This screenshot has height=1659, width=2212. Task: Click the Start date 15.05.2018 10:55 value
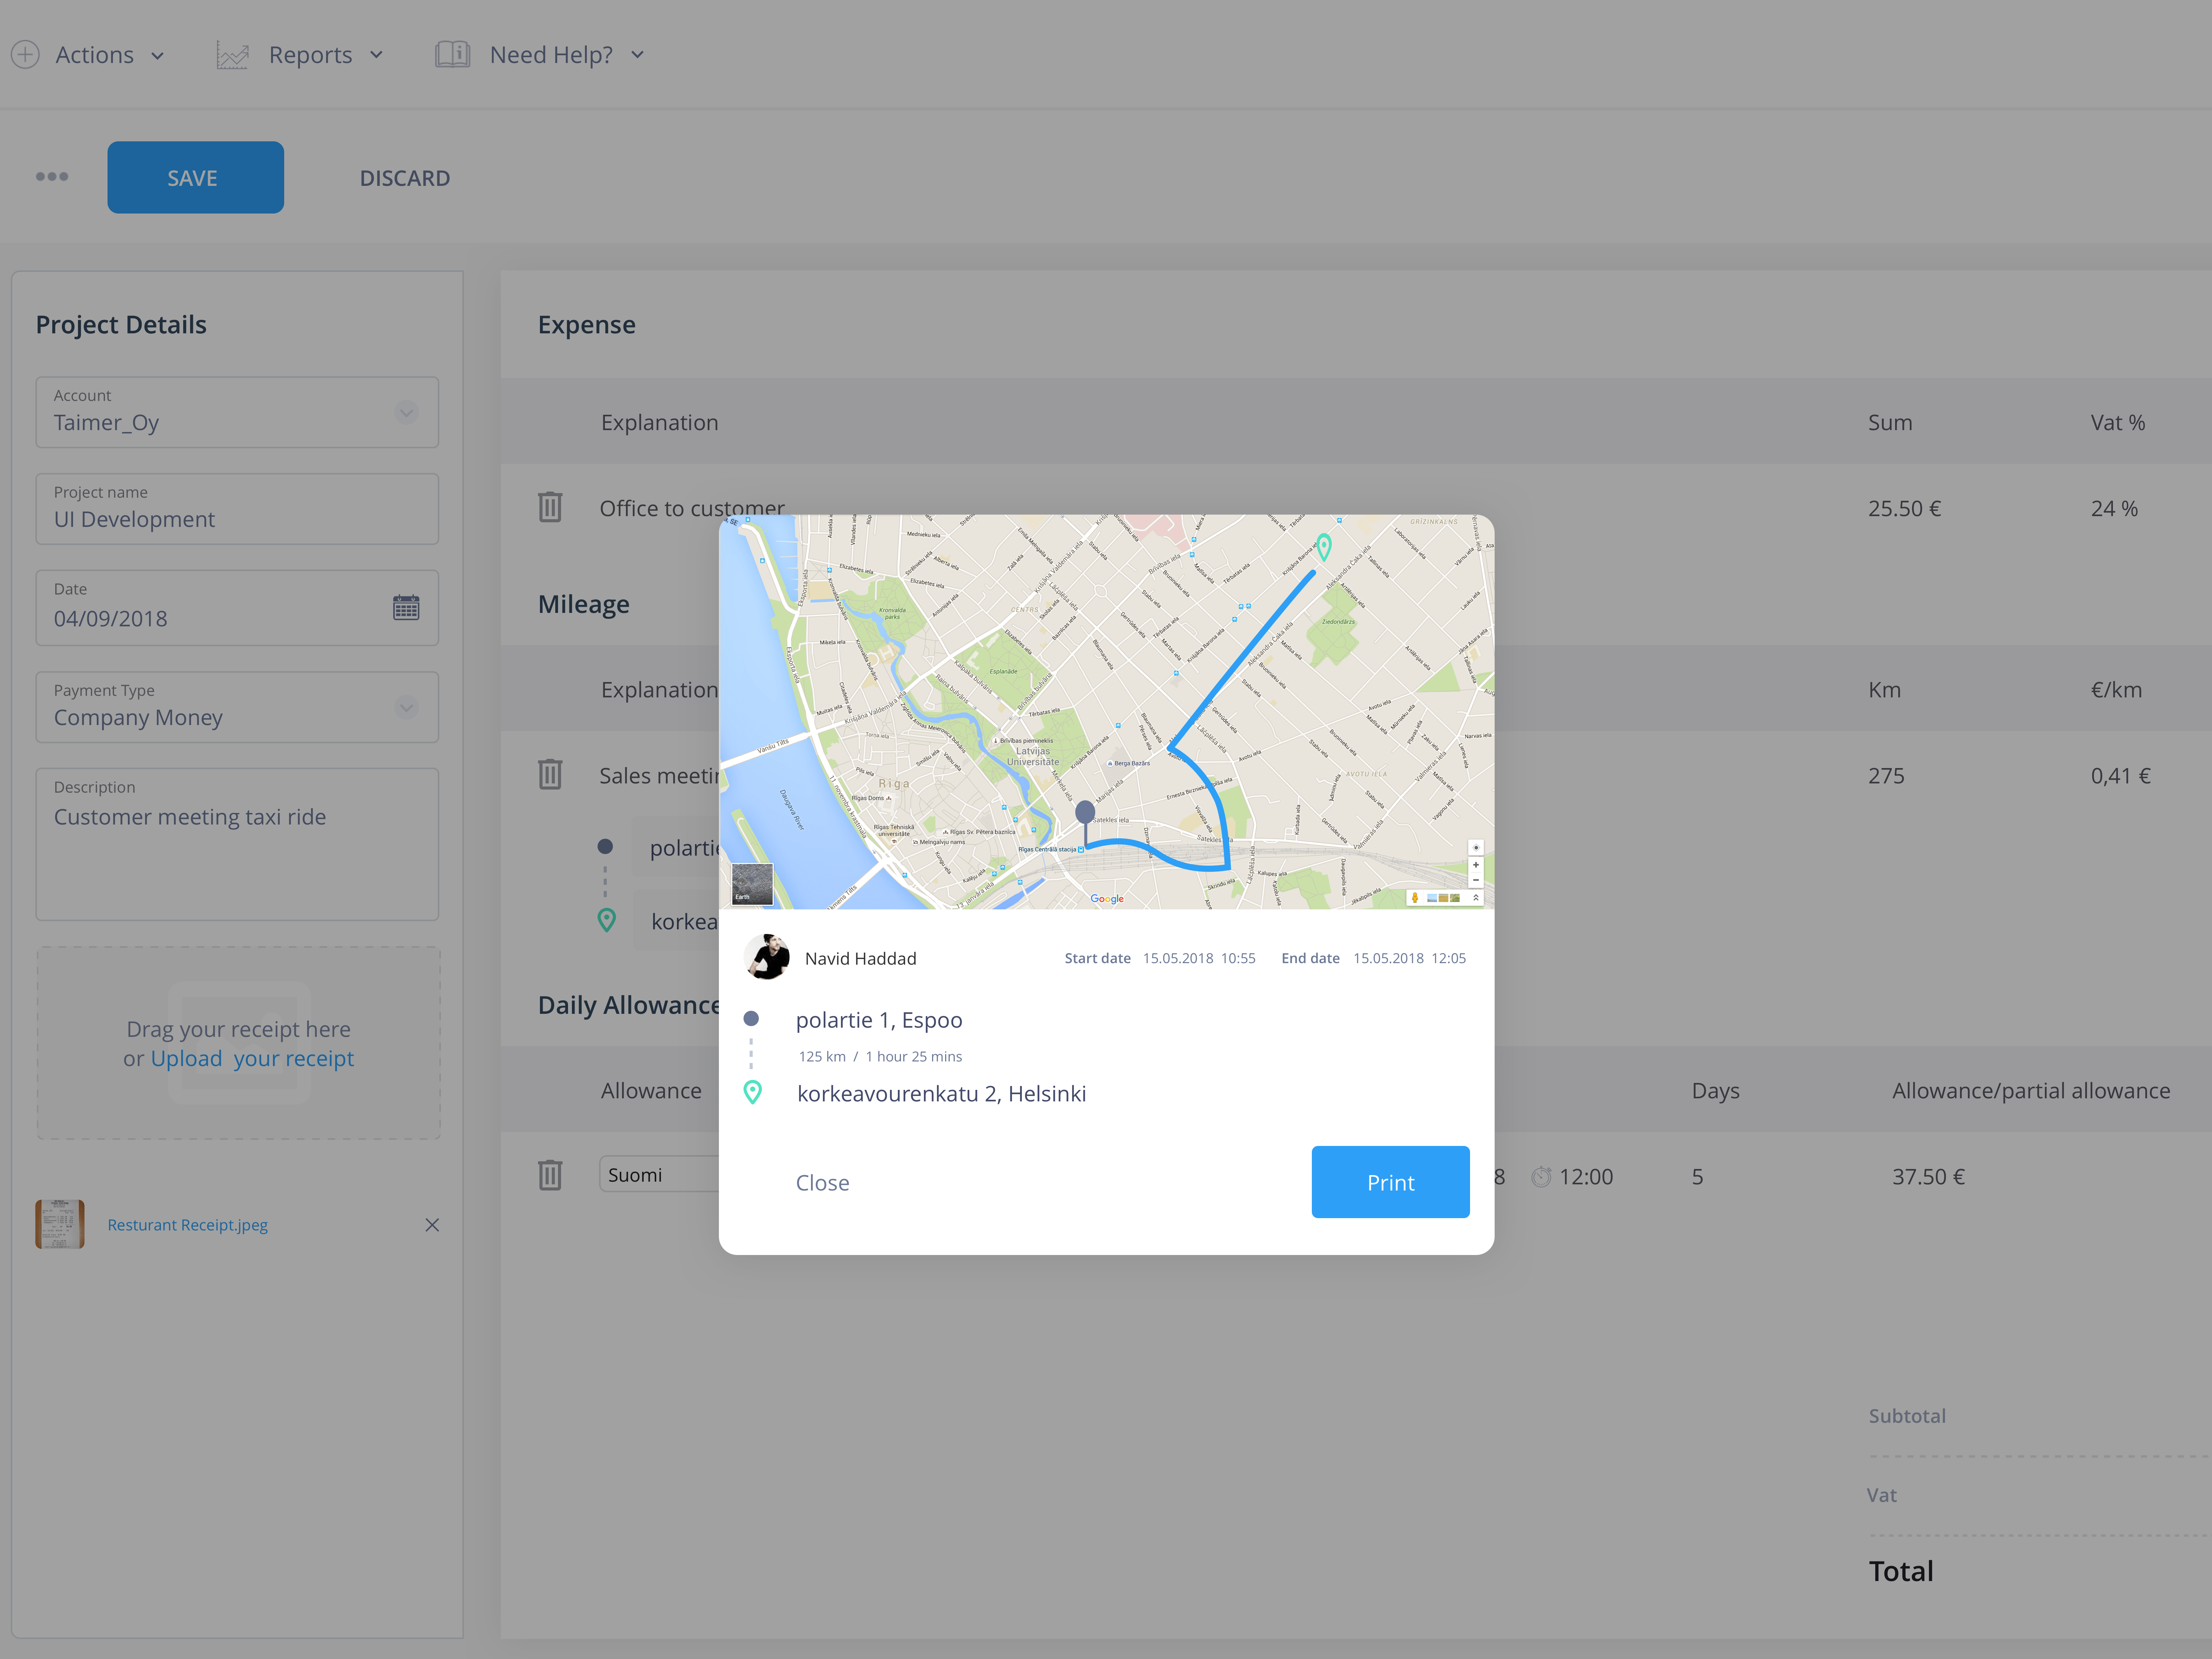coord(1199,958)
